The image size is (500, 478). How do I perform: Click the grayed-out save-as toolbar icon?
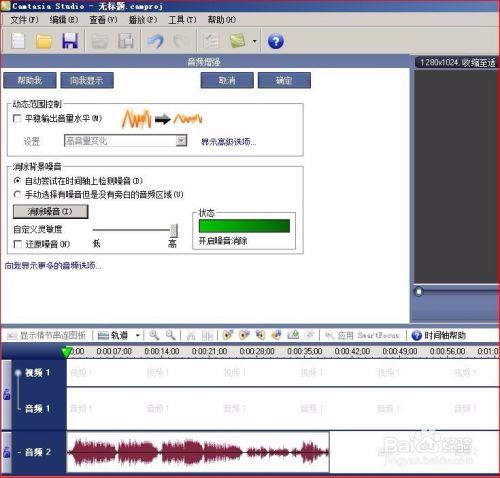click(x=126, y=41)
